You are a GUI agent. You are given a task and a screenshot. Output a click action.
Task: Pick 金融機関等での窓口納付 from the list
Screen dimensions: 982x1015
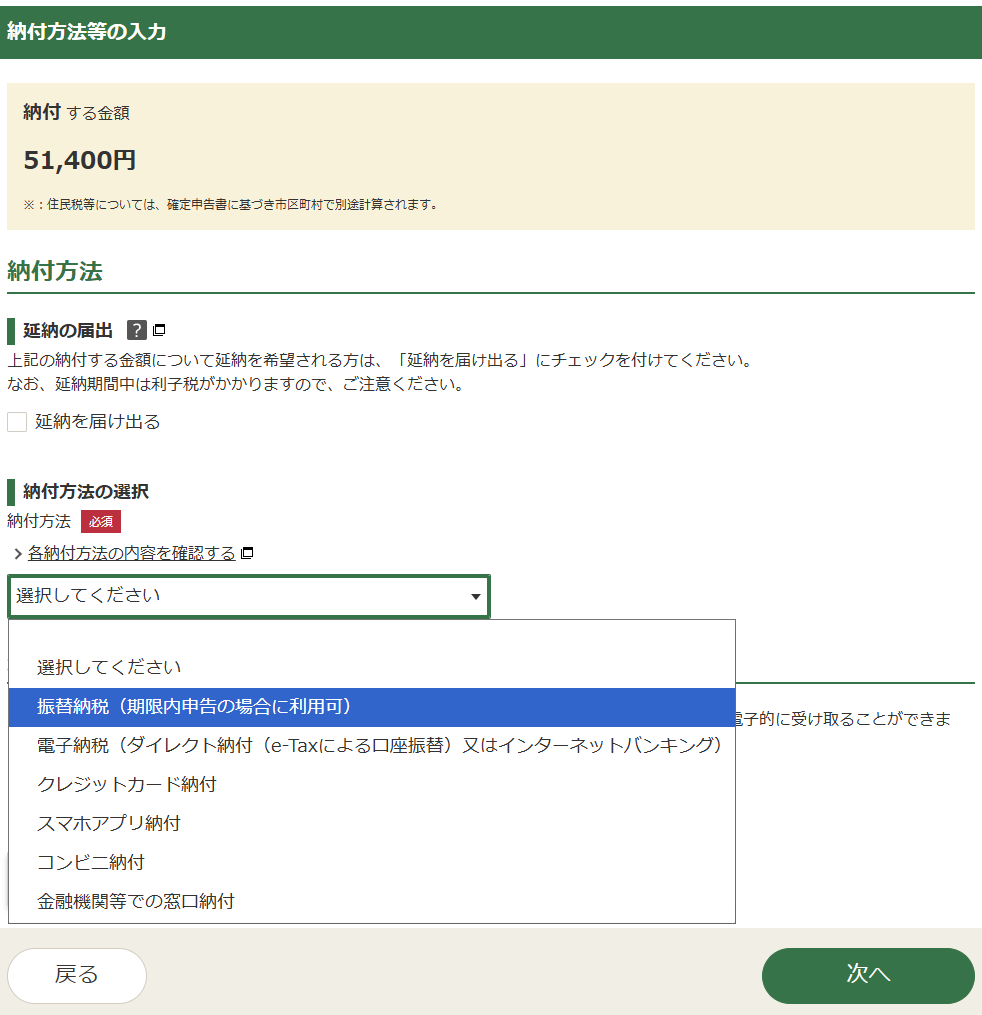(x=136, y=902)
